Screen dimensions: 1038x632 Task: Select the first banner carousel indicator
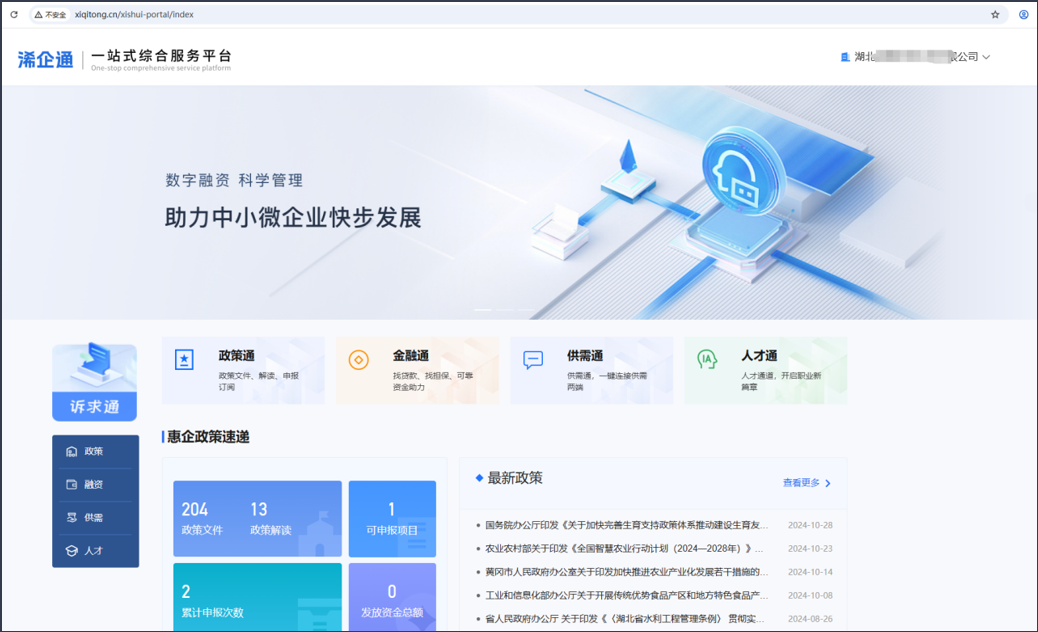(x=483, y=310)
